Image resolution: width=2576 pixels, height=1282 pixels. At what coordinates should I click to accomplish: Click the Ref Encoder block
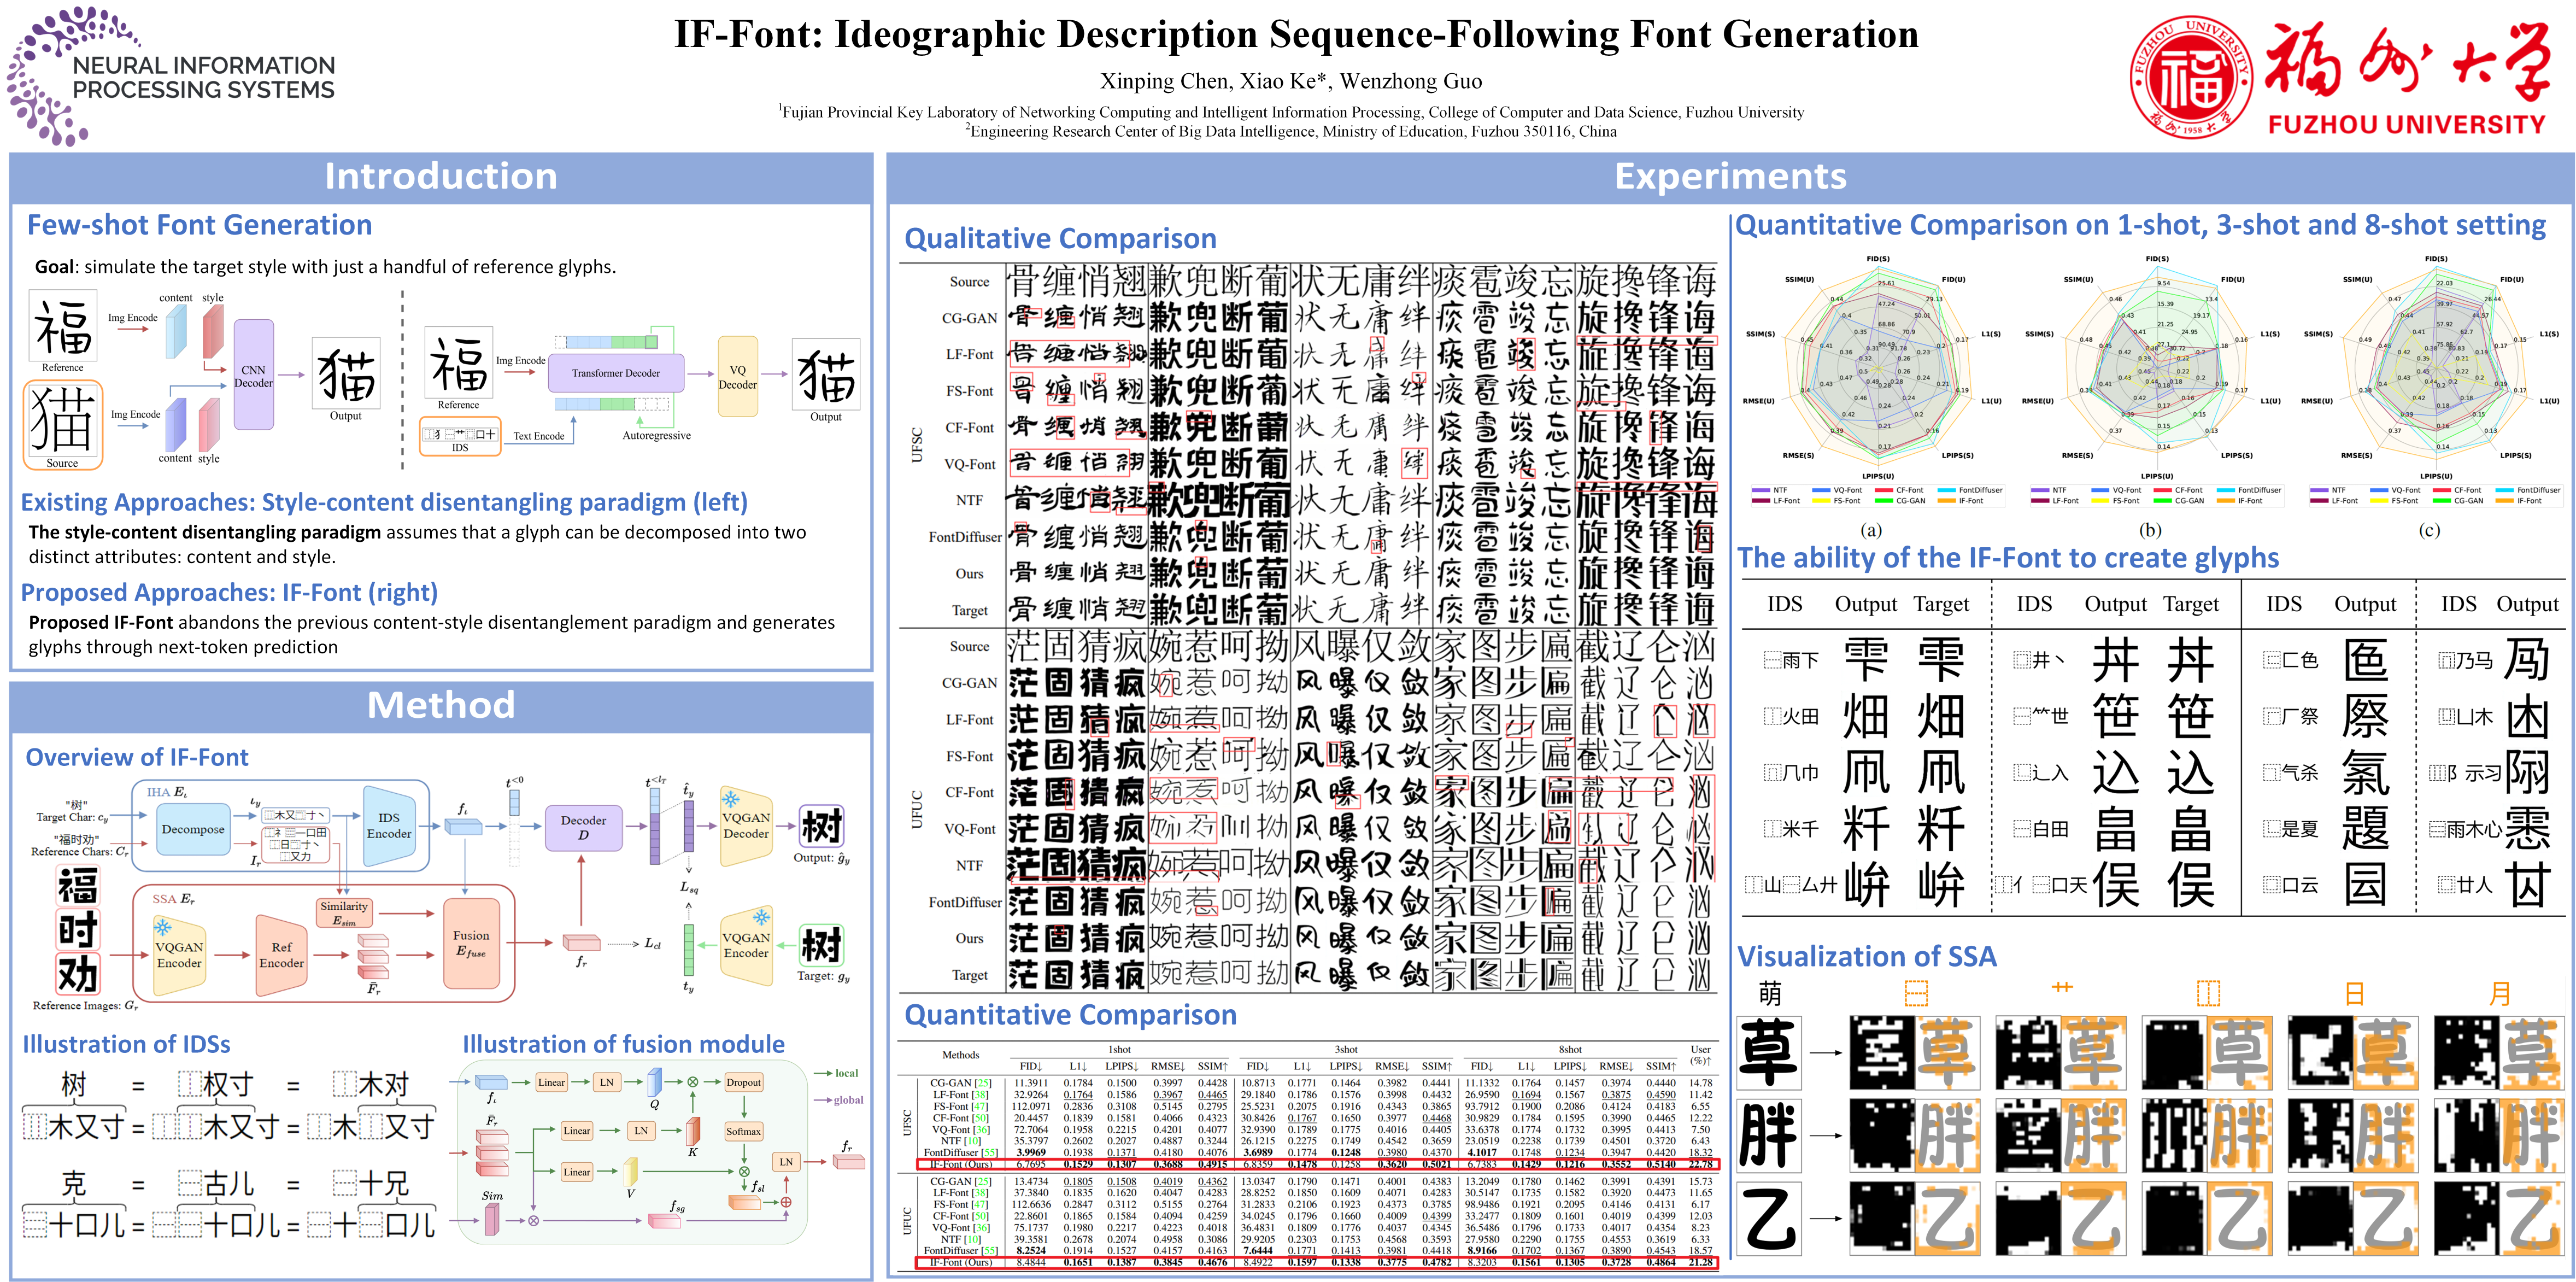[x=281, y=955]
